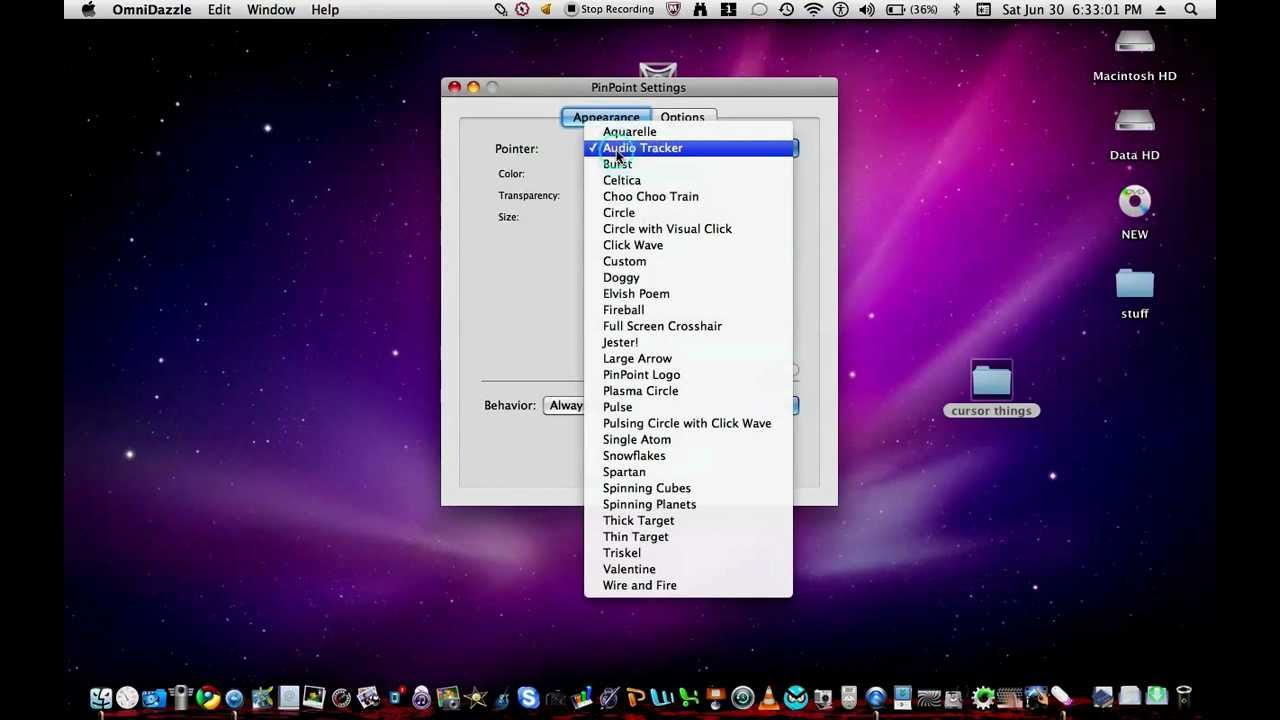Image resolution: width=1280 pixels, height=720 pixels.
Task: Pick the Burst pointer style
Action: 688,164
